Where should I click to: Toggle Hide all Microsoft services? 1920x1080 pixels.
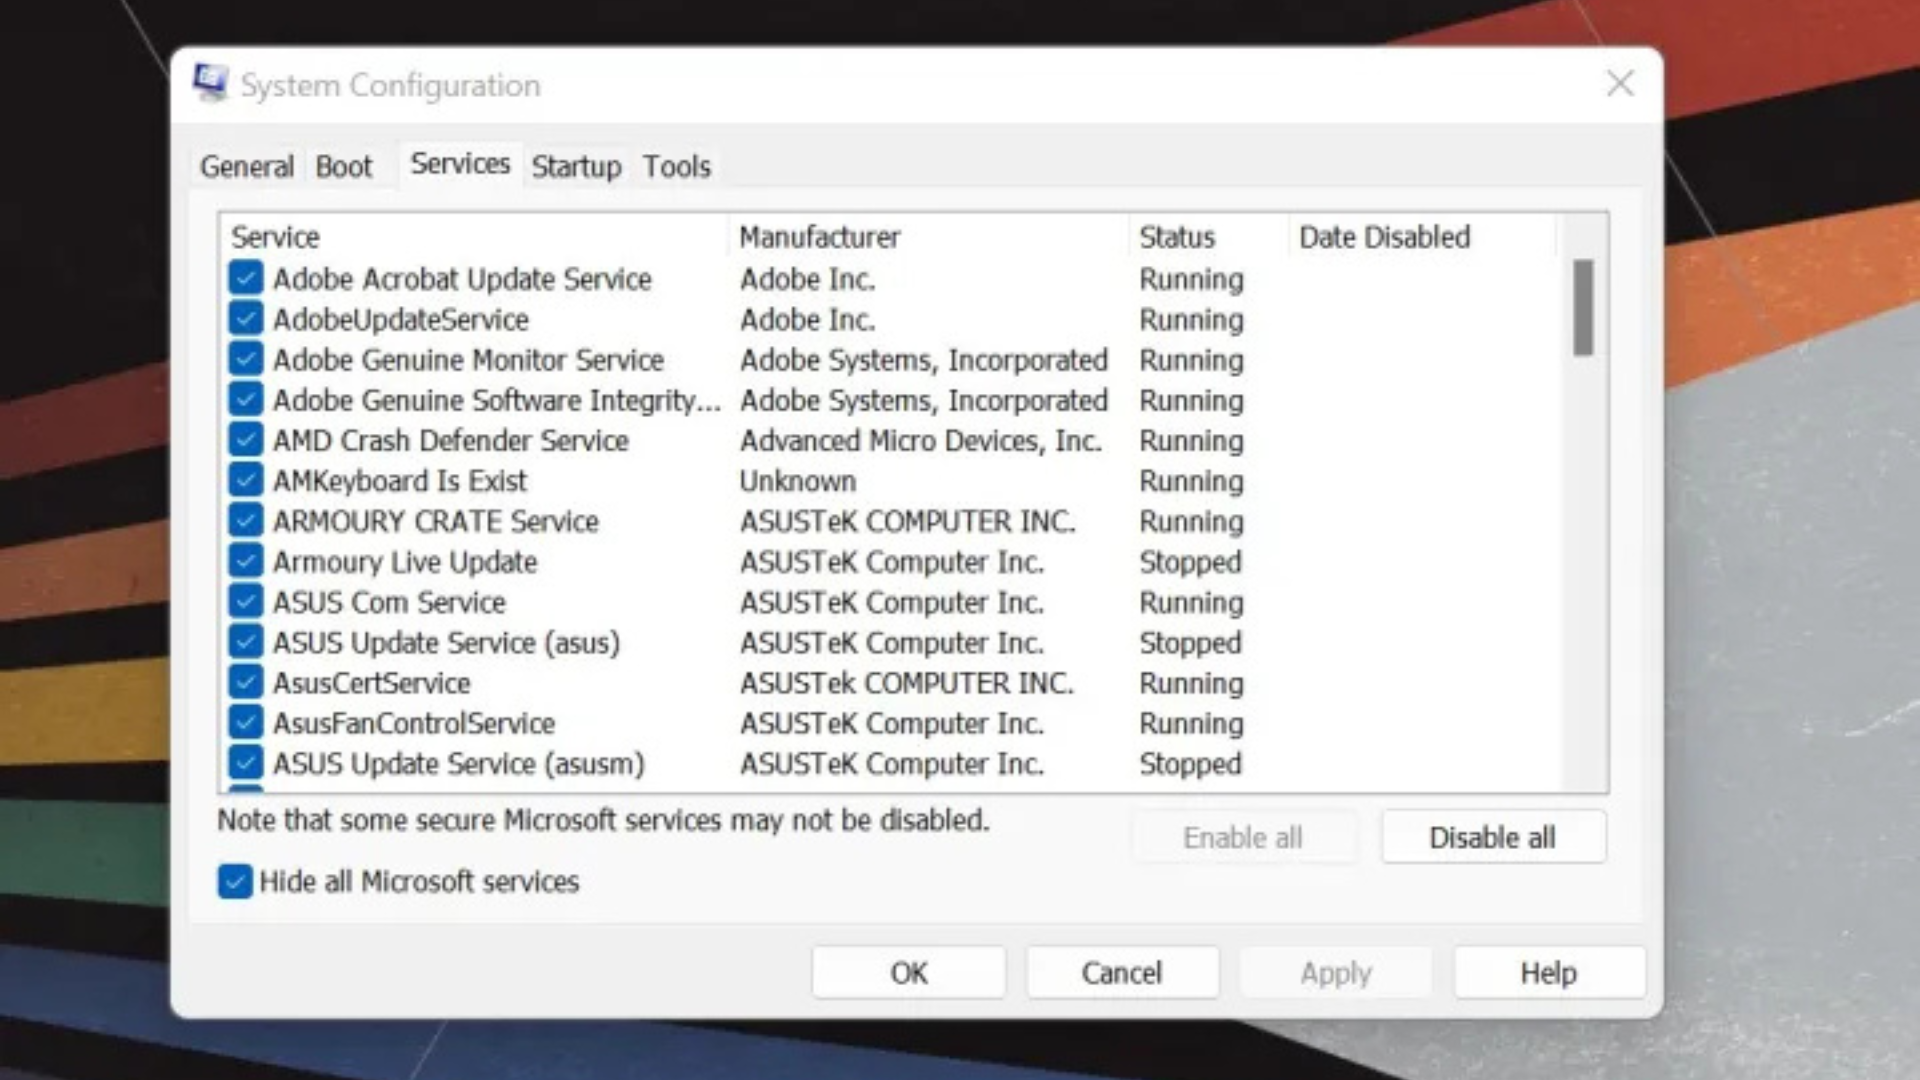pyautogui.click(x=233, y=881)
